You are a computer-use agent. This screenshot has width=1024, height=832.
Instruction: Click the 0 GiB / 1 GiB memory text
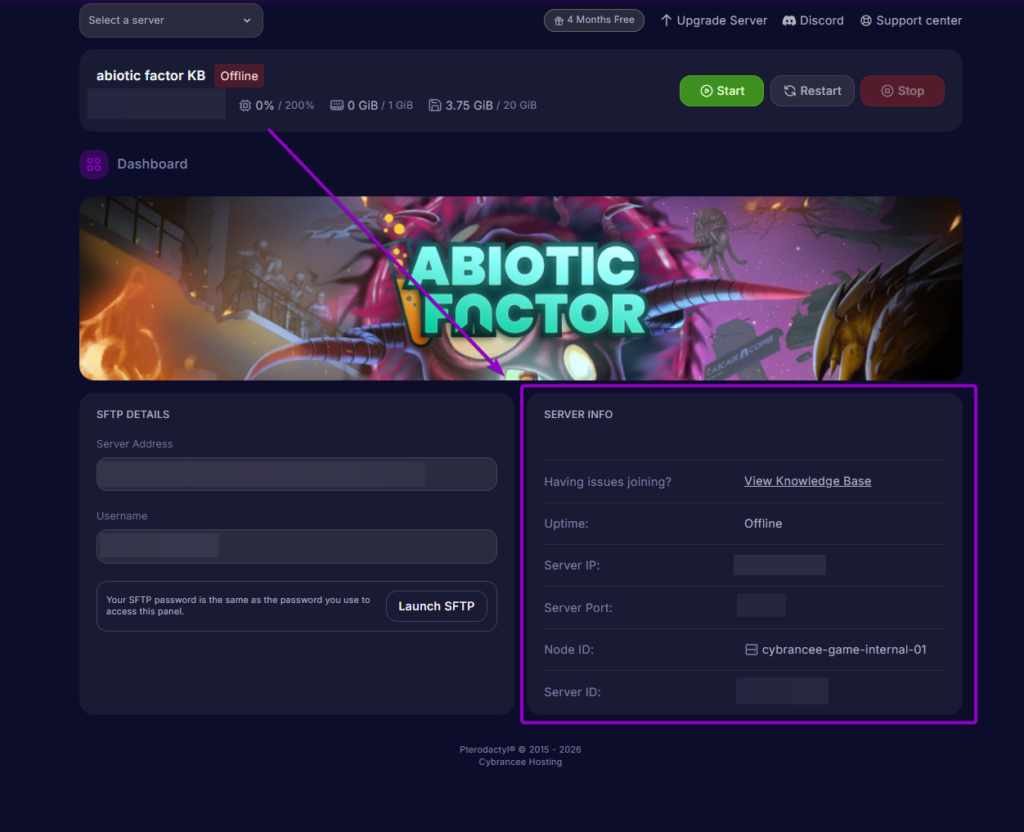(380, 105)
